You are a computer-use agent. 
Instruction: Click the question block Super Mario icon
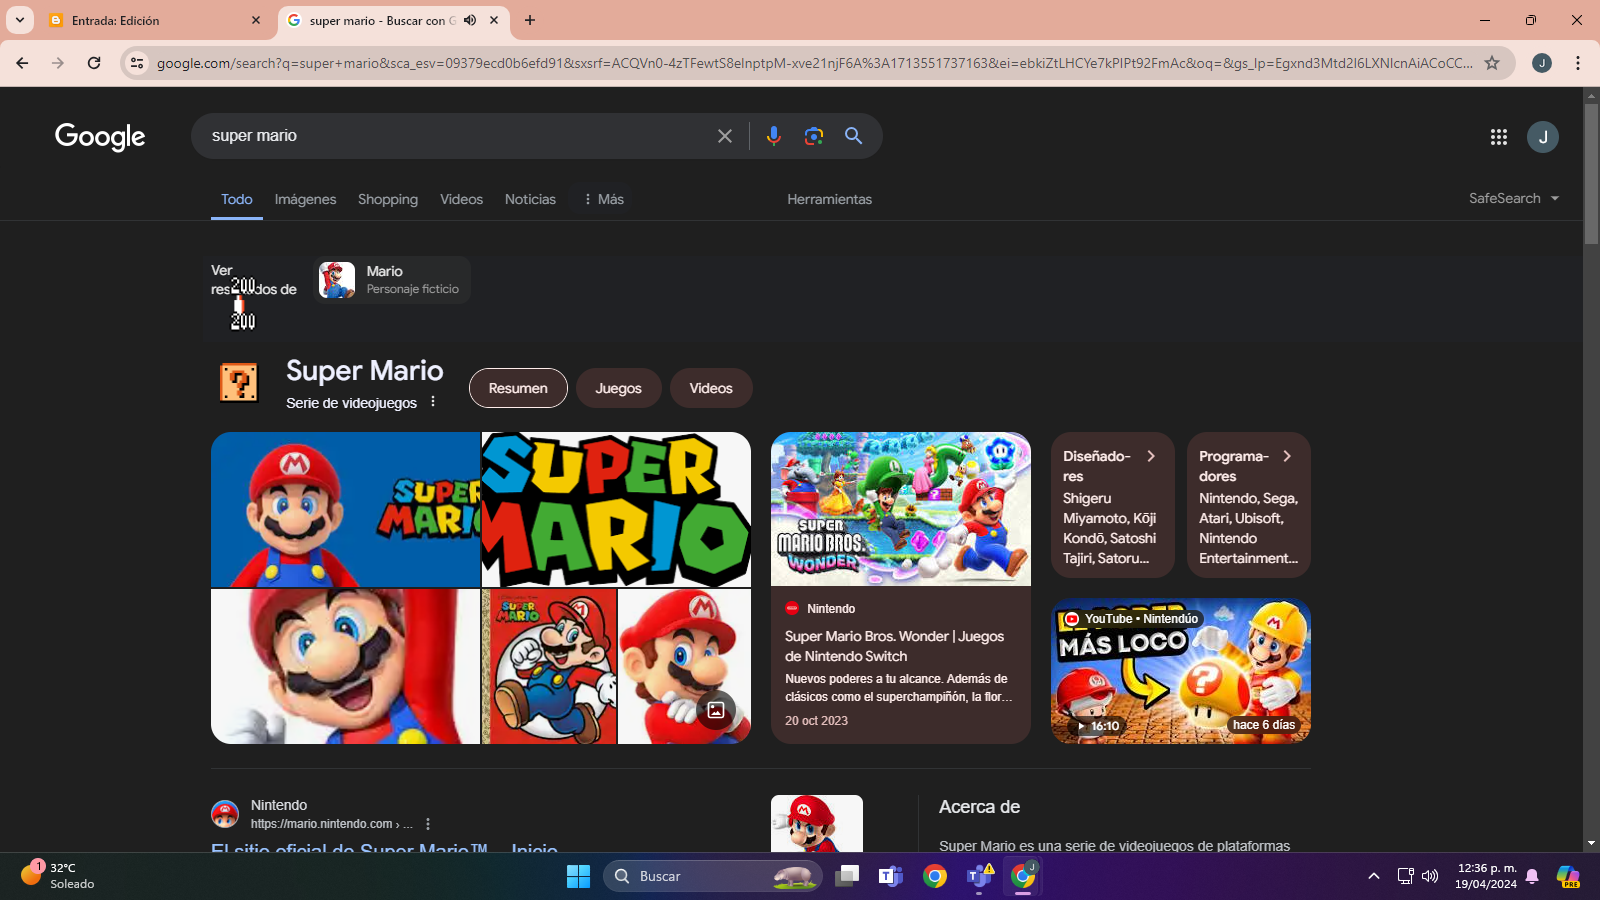pyautogui.click(x=239, y=382)
